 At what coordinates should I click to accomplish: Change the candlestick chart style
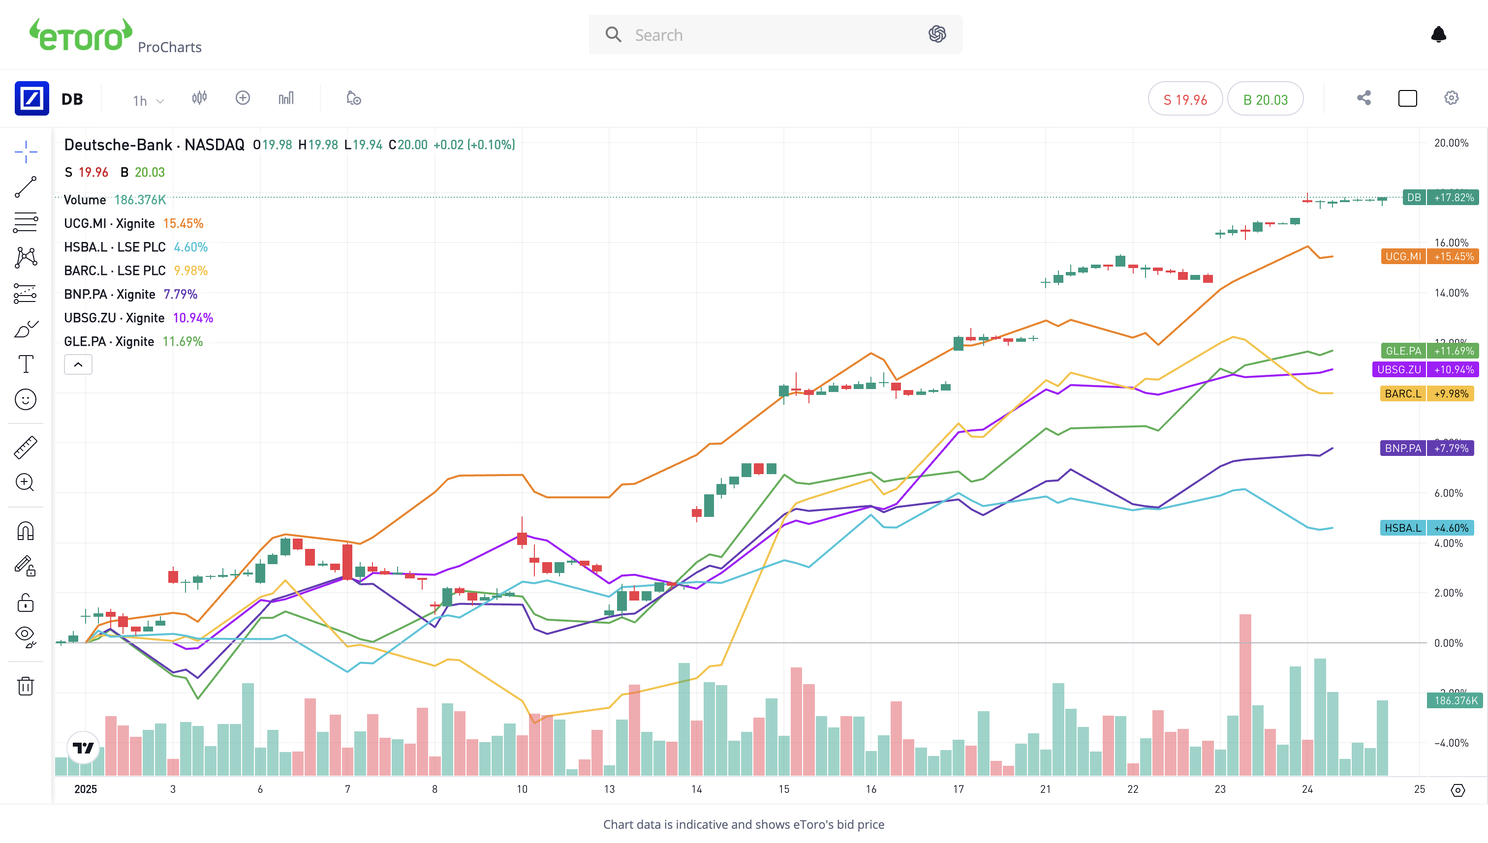pyautogui.click(x=200, y=98)
